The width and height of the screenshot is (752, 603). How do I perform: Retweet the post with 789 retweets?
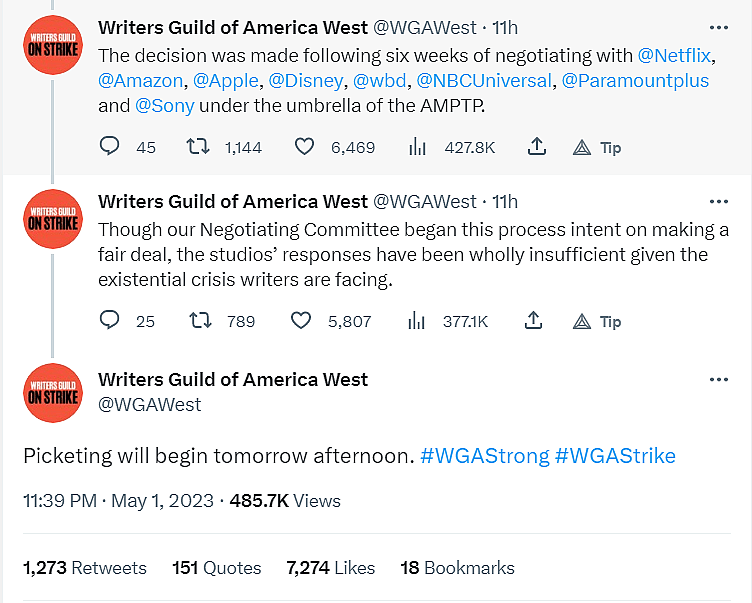(x=199, y=321)
